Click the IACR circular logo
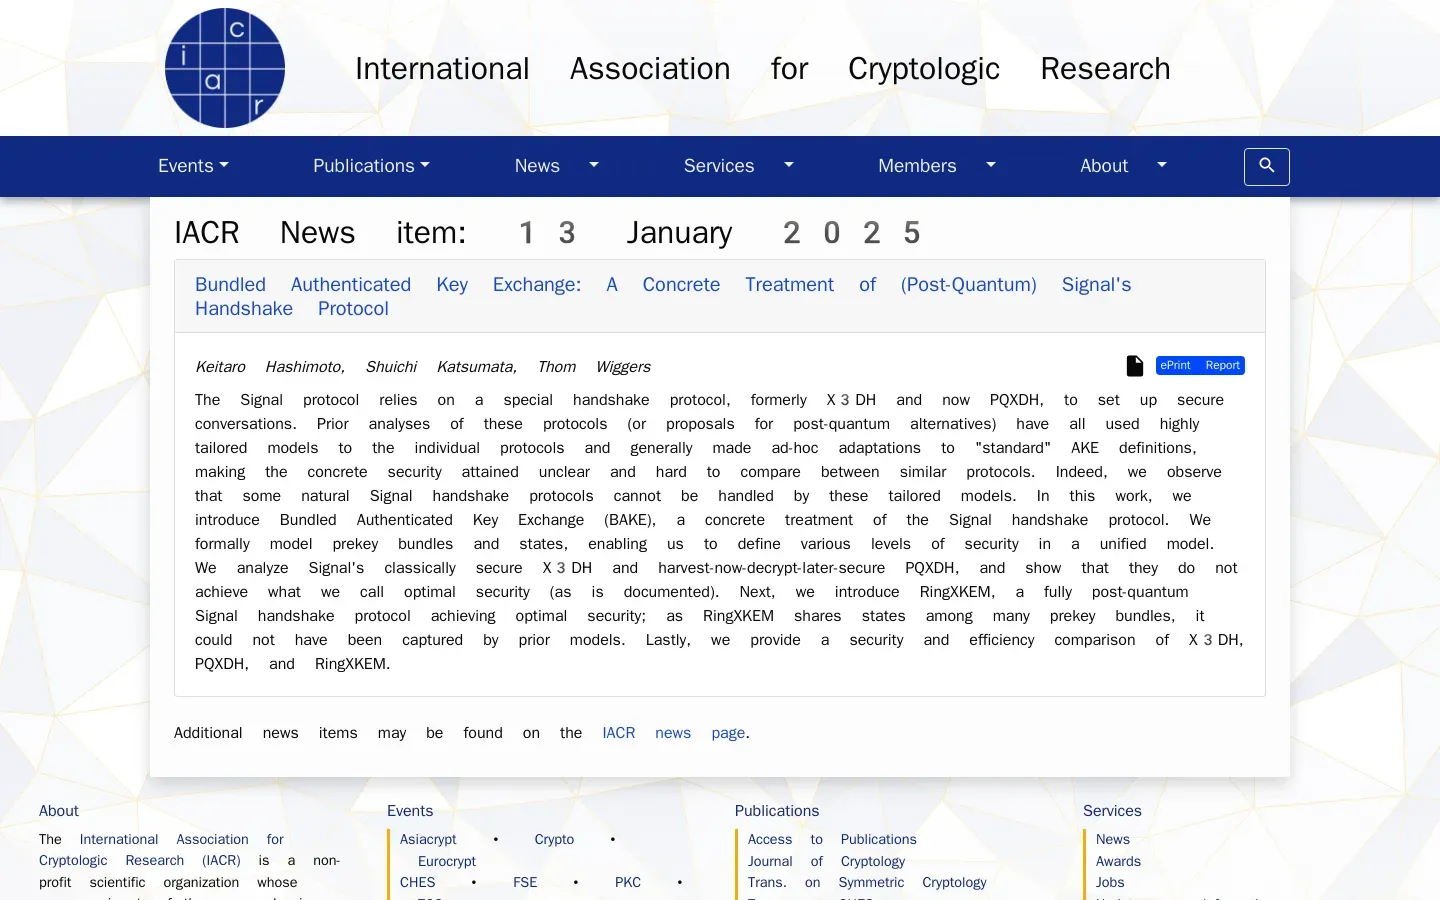 click(x=225, y=68)
